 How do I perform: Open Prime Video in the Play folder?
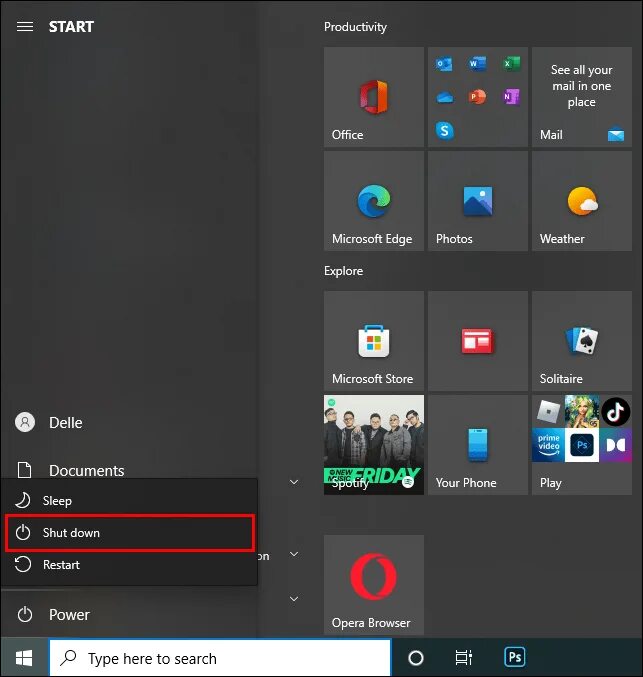[x=548, y=445]
